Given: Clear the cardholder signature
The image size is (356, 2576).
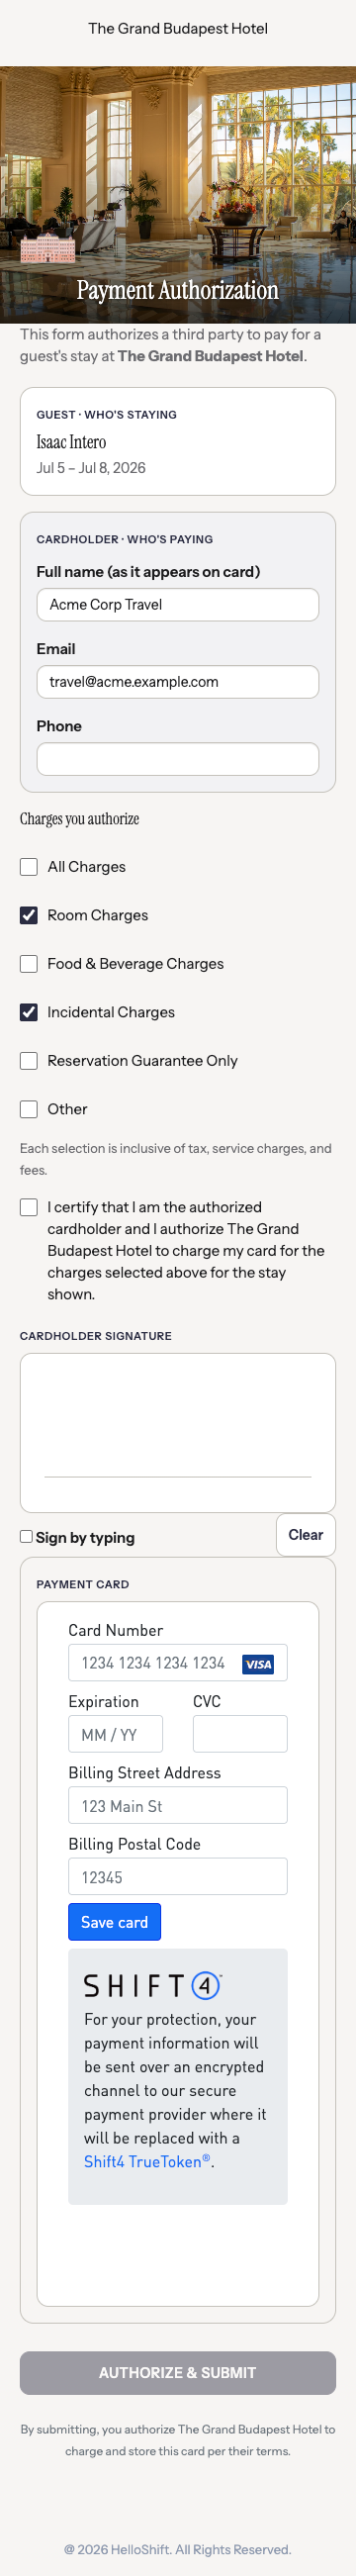Looking at the screenshot, I should point(306,1534).
